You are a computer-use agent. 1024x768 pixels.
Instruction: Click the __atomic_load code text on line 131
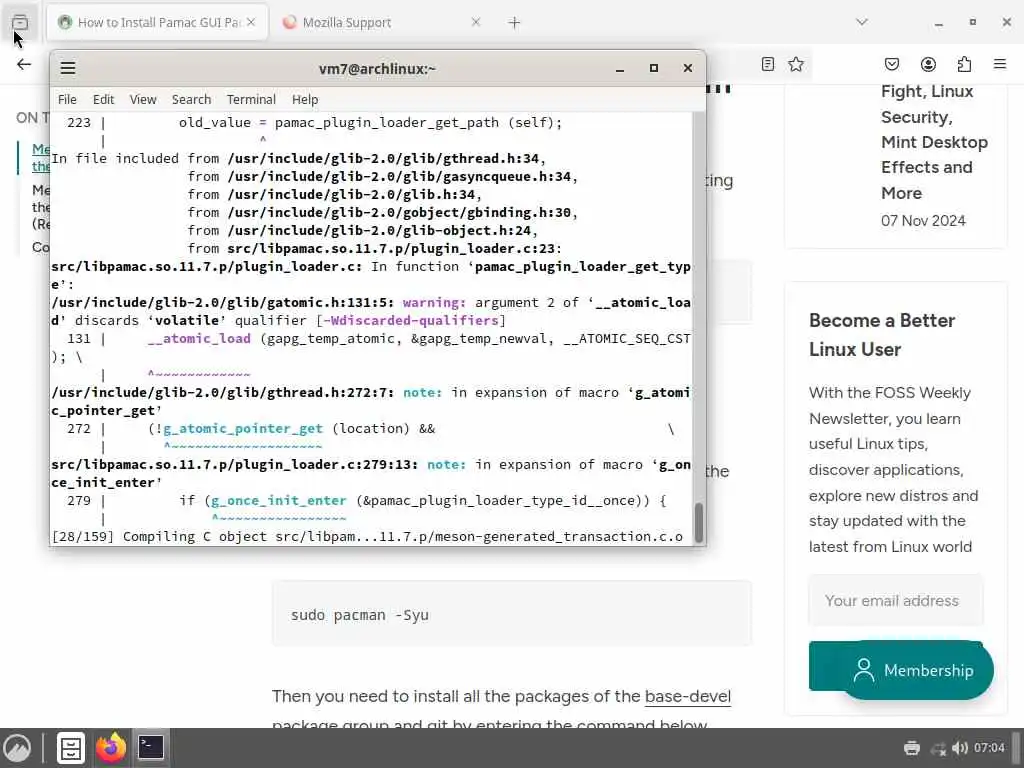point(199,338)
